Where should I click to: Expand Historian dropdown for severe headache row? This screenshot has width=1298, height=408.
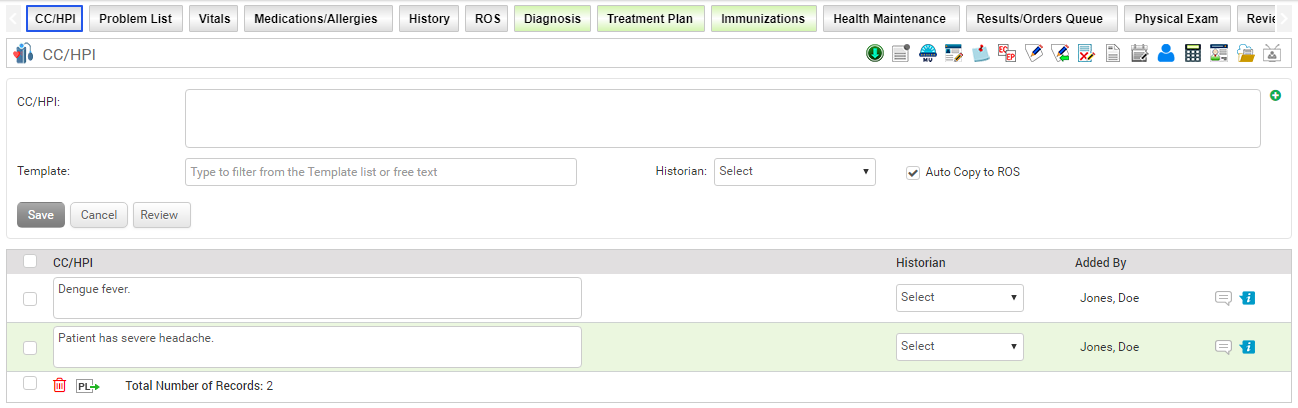pyautogui.click(x=959, y=347)
